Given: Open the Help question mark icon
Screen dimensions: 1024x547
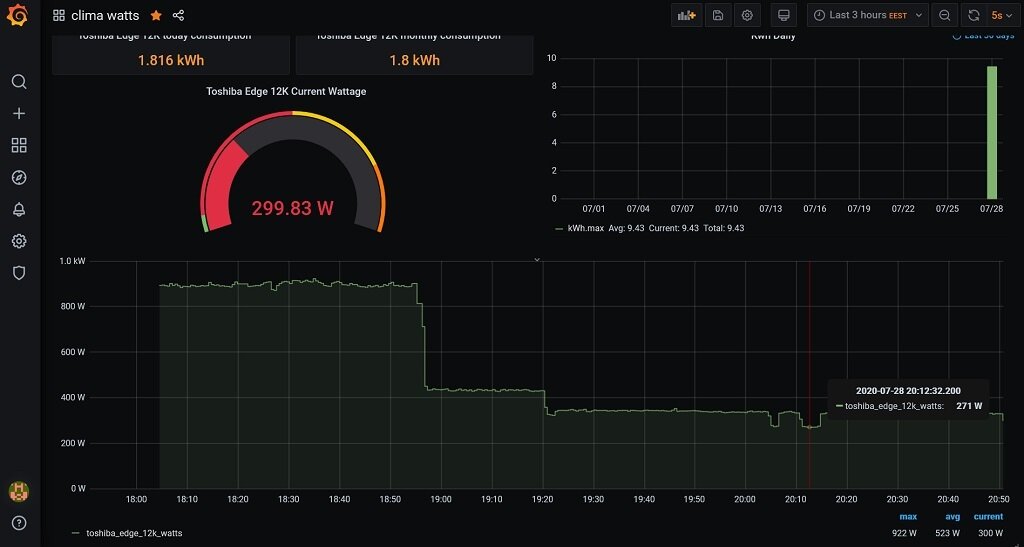Looking at the screenshot, I should (19, 523).
